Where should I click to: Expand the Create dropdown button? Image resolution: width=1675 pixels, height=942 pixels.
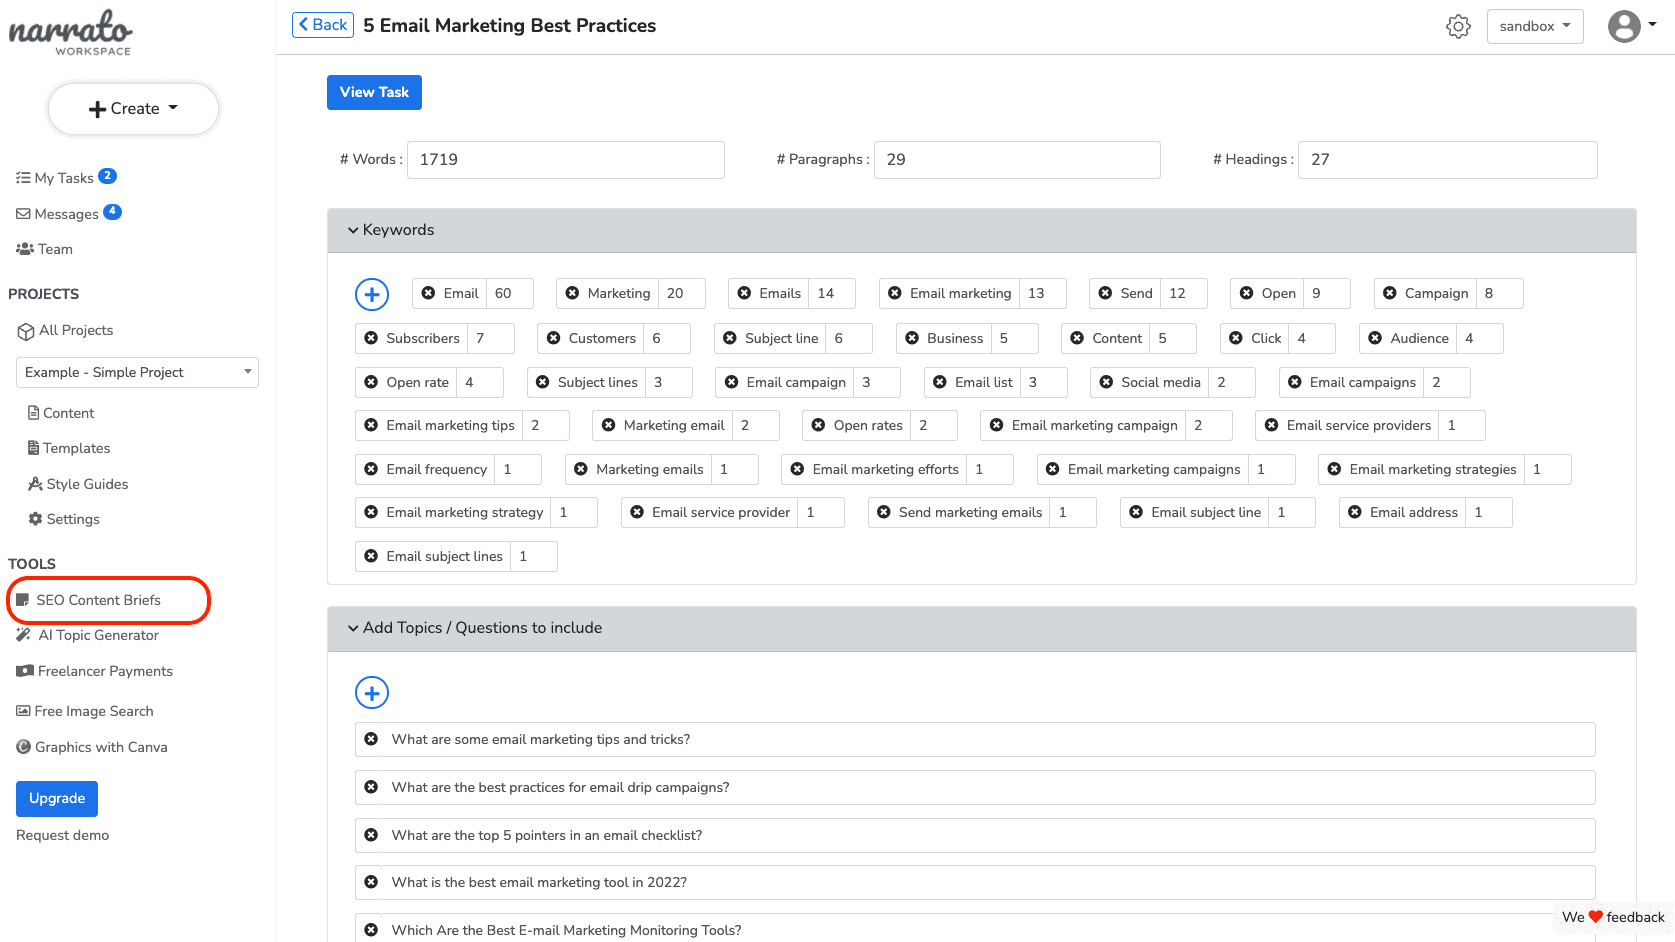point(133,108)
